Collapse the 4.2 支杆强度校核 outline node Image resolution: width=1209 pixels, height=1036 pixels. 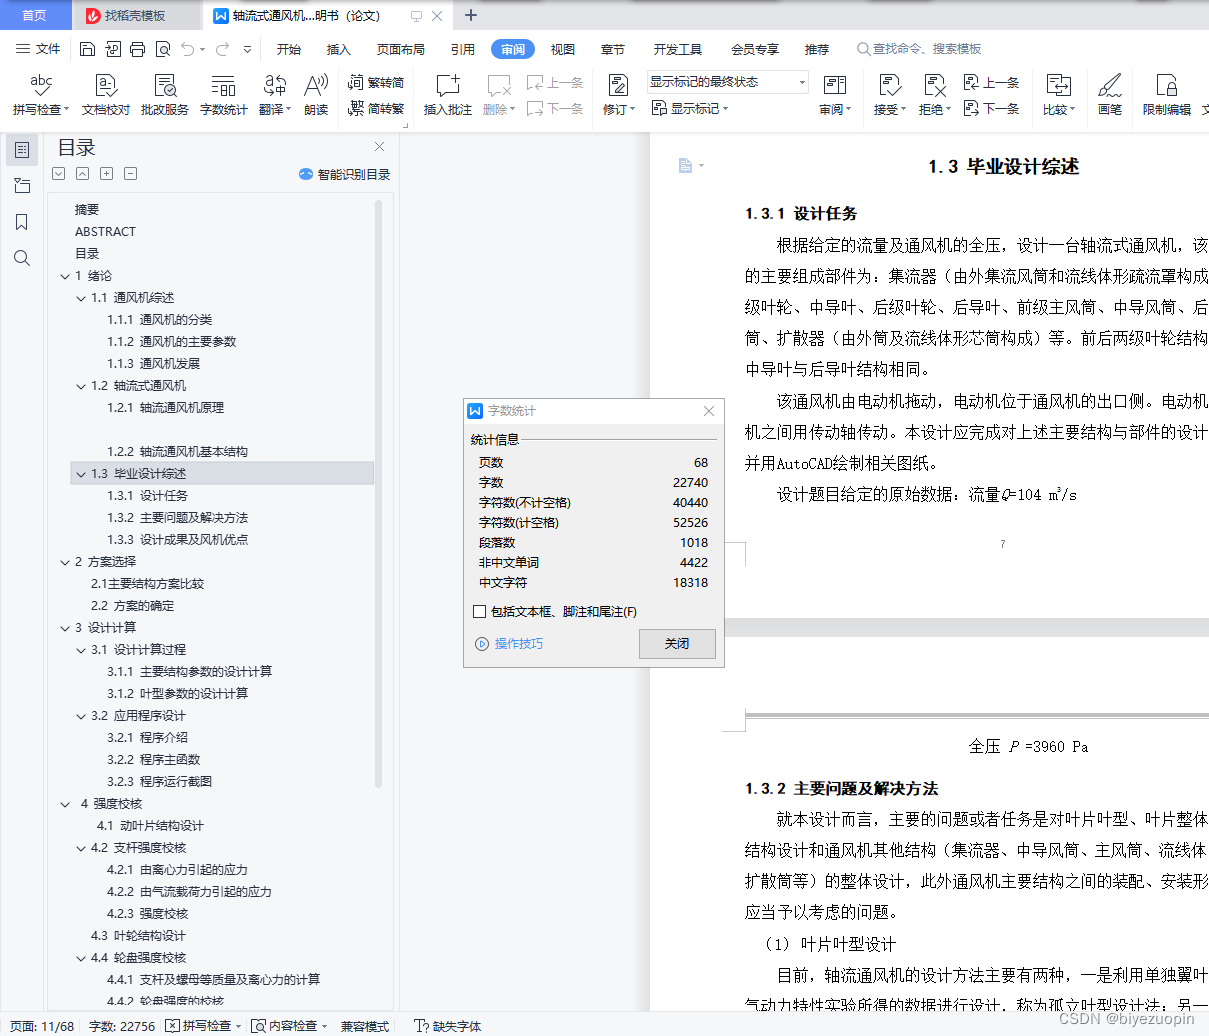pyautogui.click(x=81, y=848)
